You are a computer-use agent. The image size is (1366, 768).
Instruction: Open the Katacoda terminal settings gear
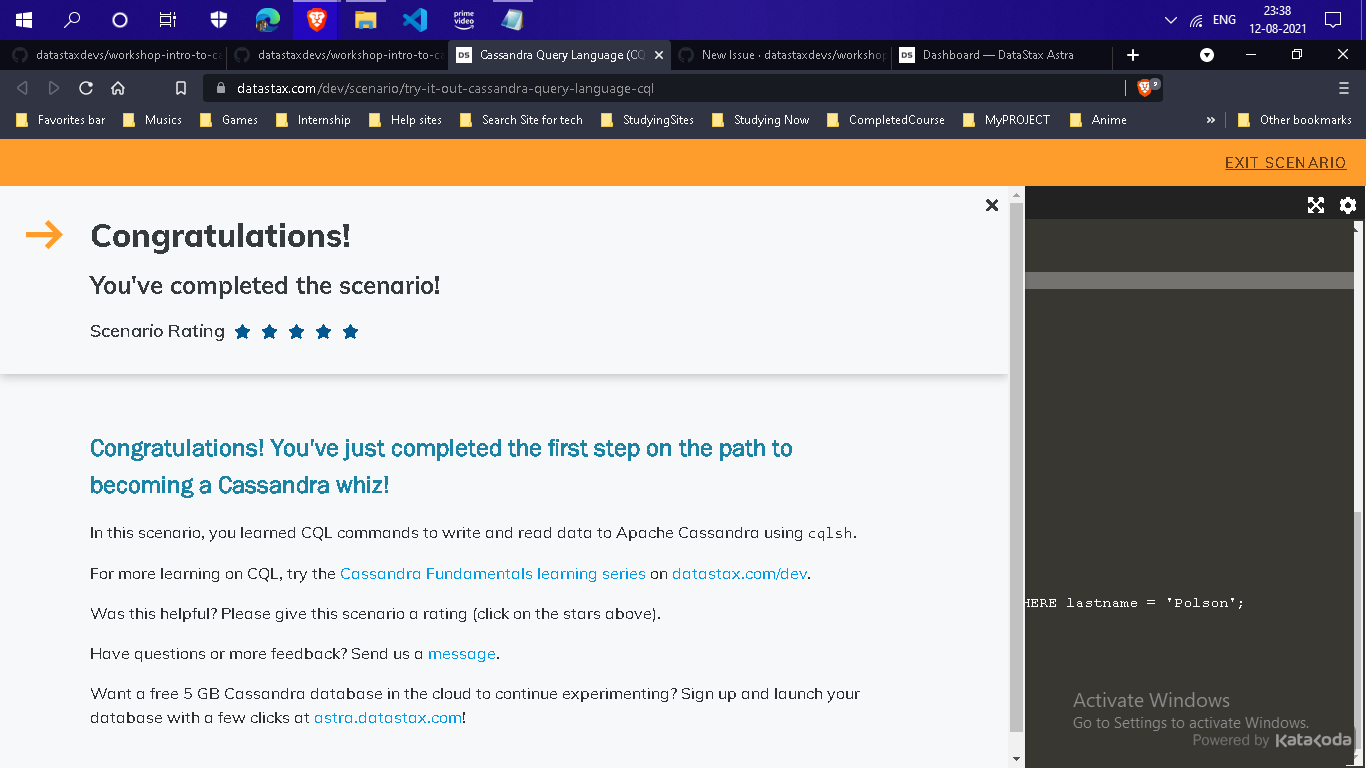[x=1347, y=205]
